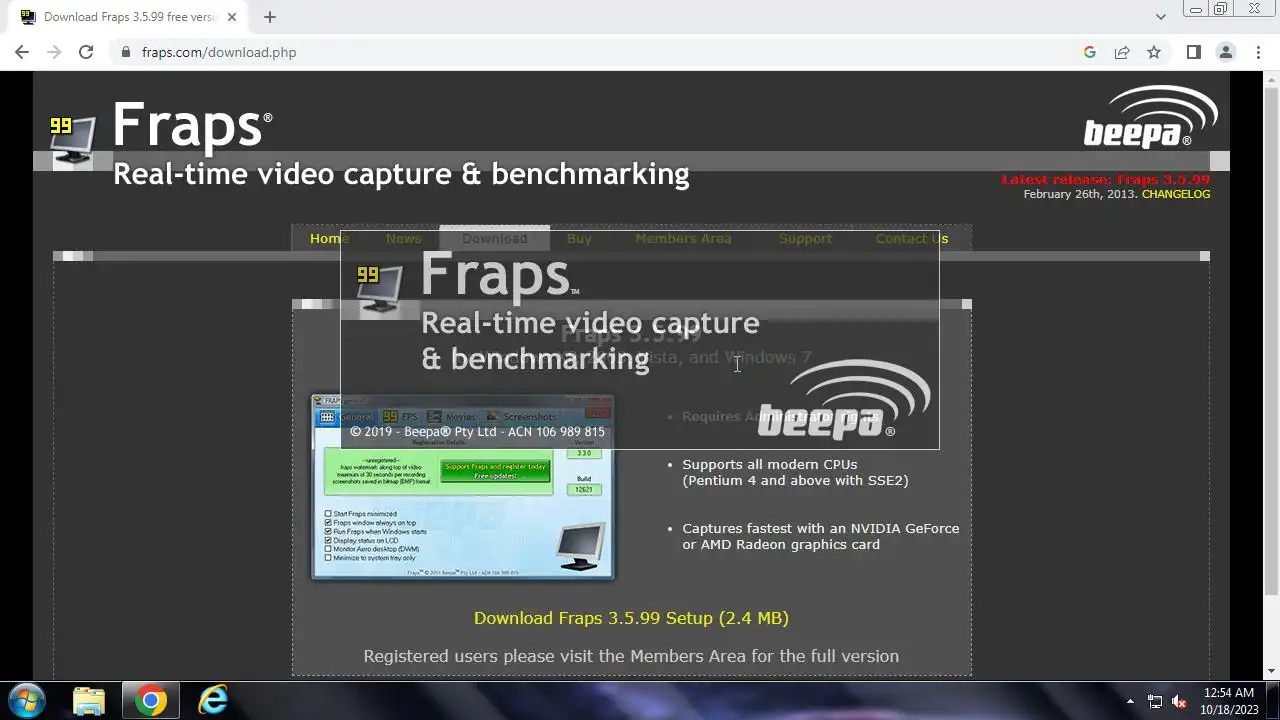Open Chrome from the taskbar

point(151,701)
